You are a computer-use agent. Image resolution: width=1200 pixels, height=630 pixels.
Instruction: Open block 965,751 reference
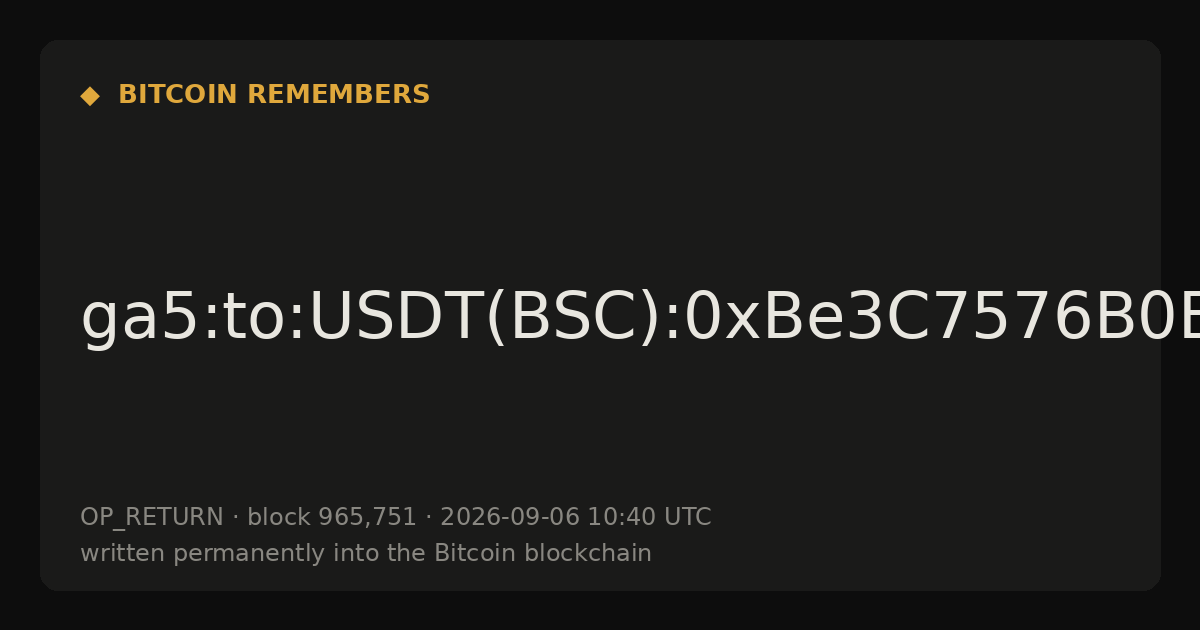pyautogui.click(x=332, y=517)
